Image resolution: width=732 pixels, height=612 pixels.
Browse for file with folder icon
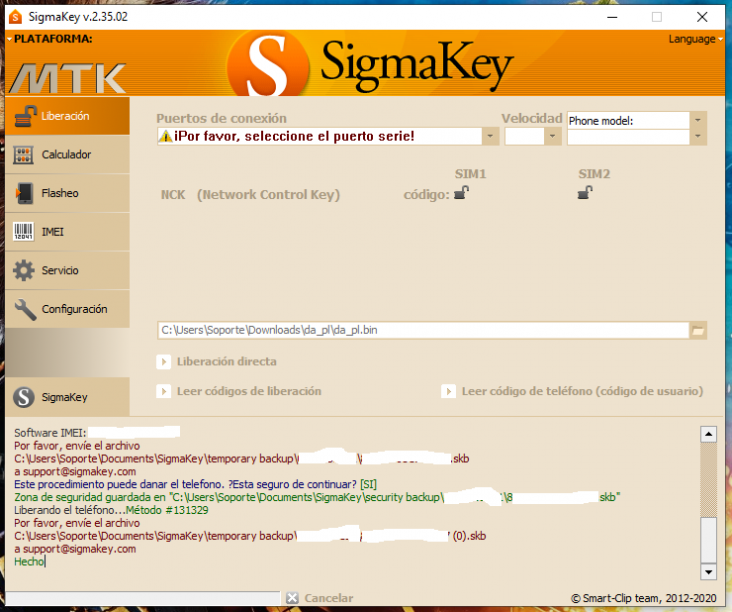coord(698,331)
